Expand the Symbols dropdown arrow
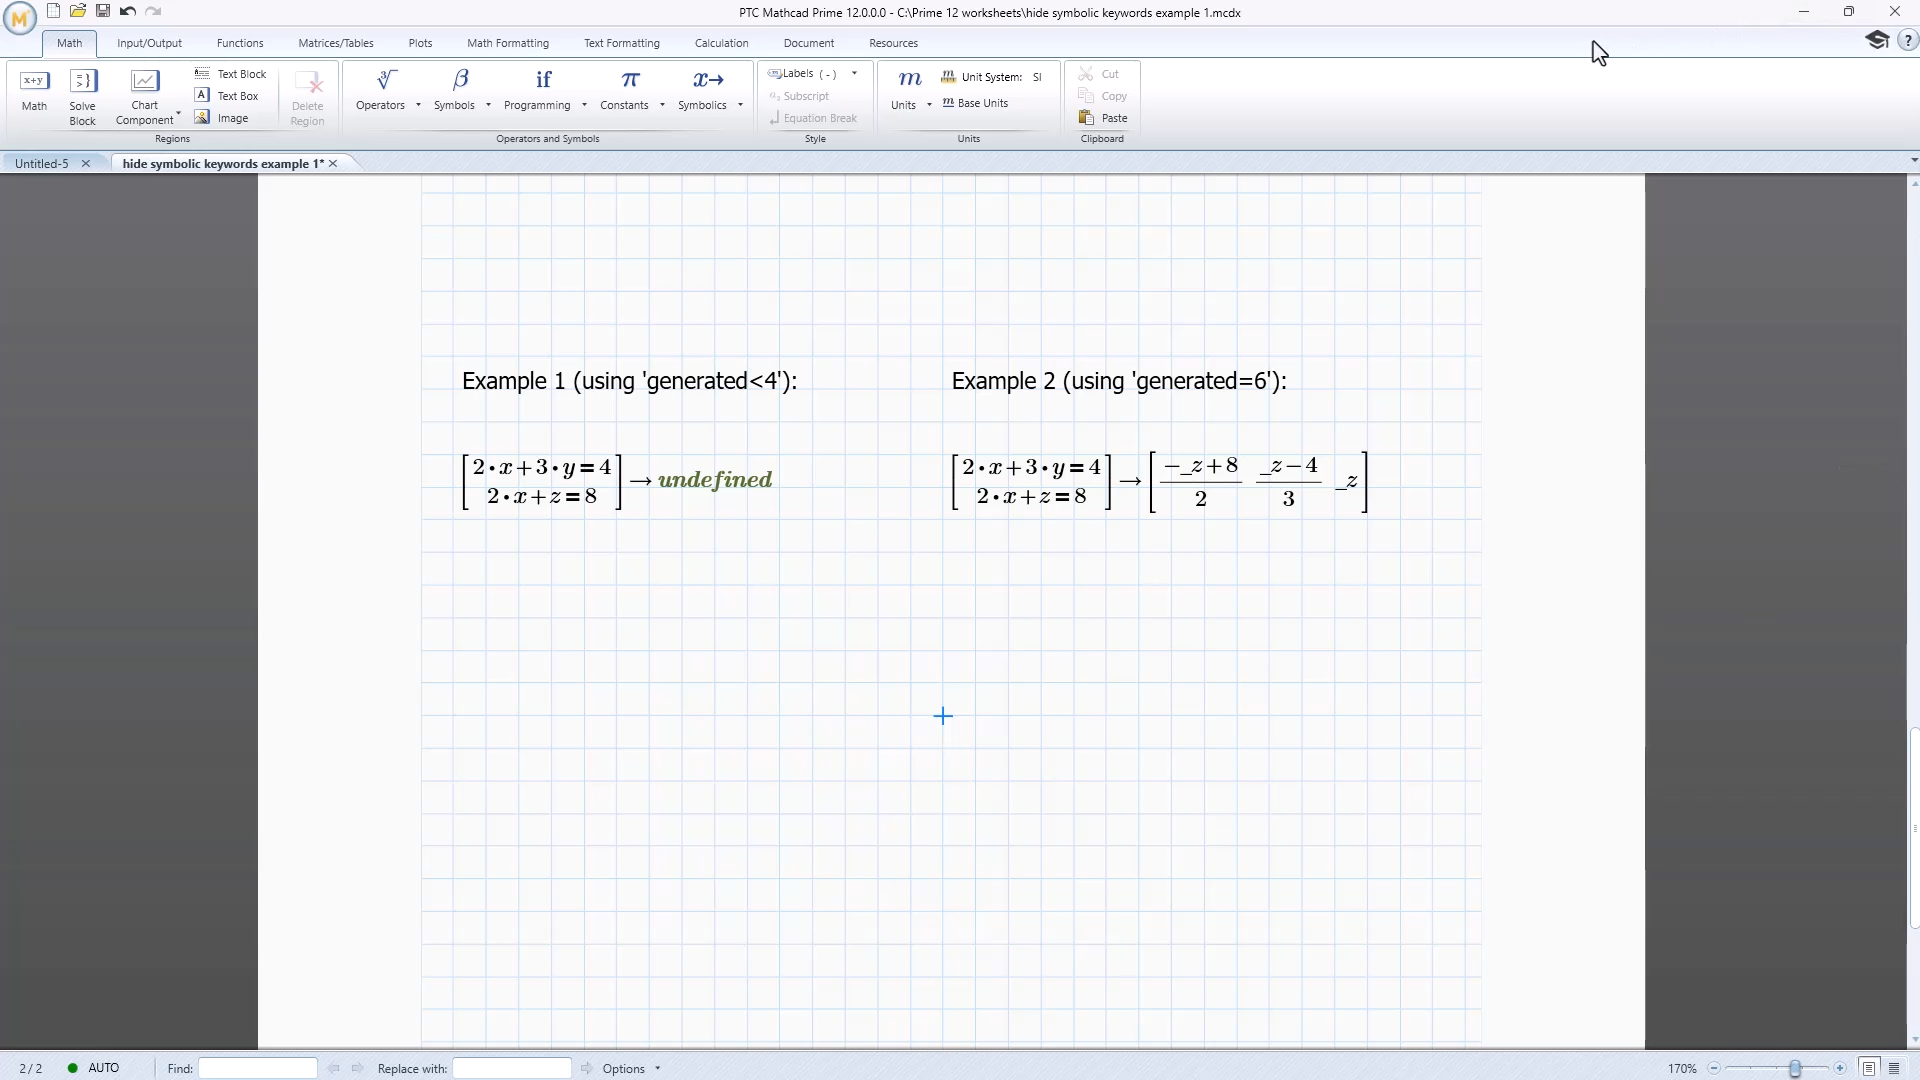The image size is (1920, 1080). (x=488, y=105)
